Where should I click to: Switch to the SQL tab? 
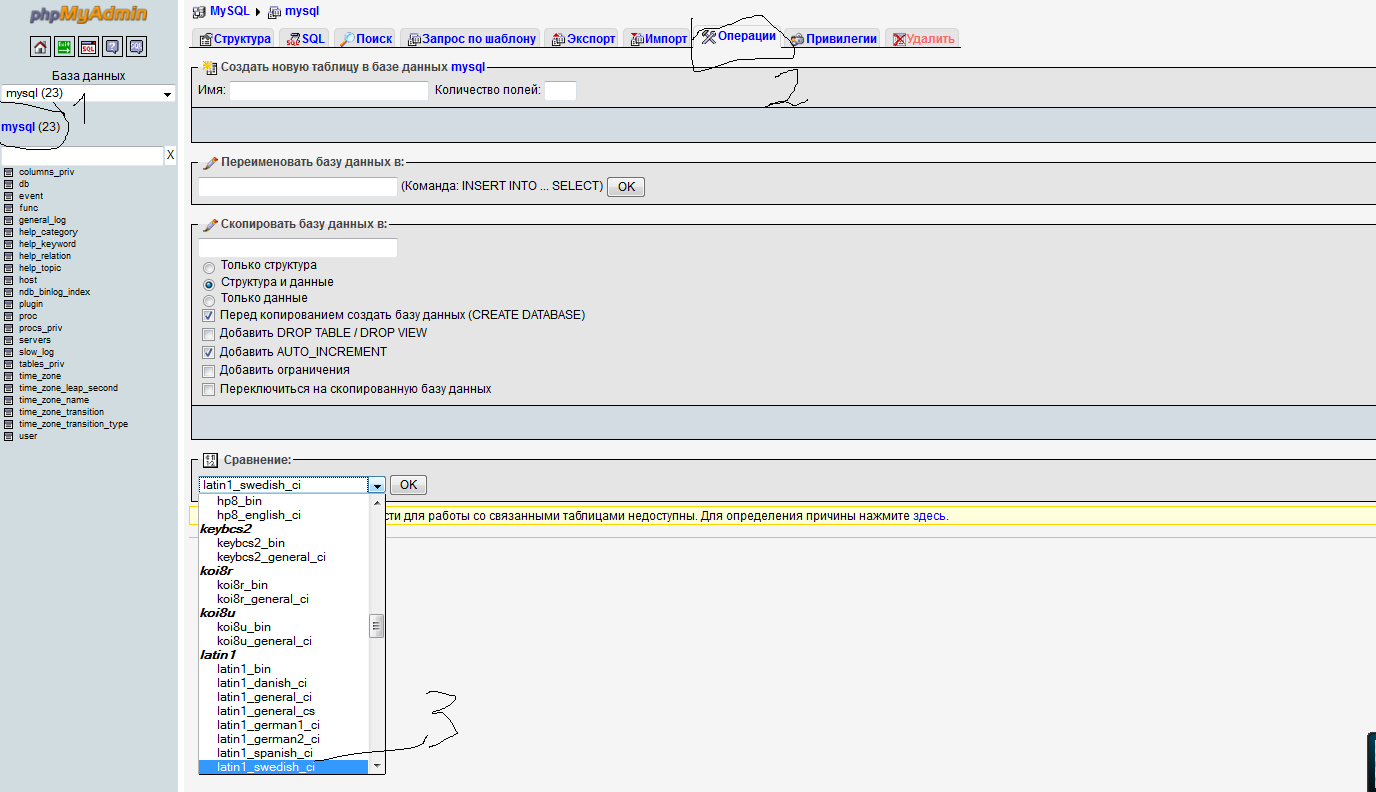tap(305, 39)
